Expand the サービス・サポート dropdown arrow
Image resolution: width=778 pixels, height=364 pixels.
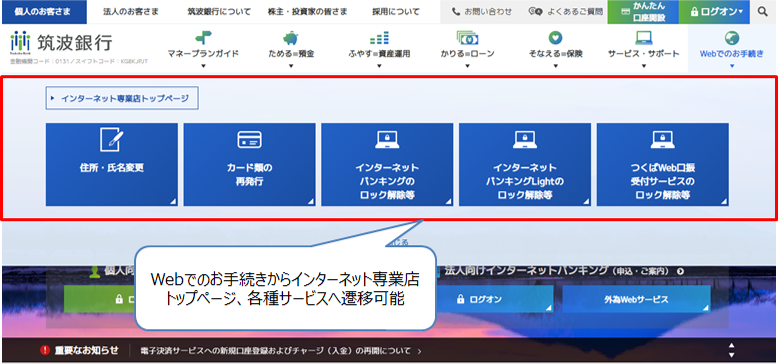644,65
